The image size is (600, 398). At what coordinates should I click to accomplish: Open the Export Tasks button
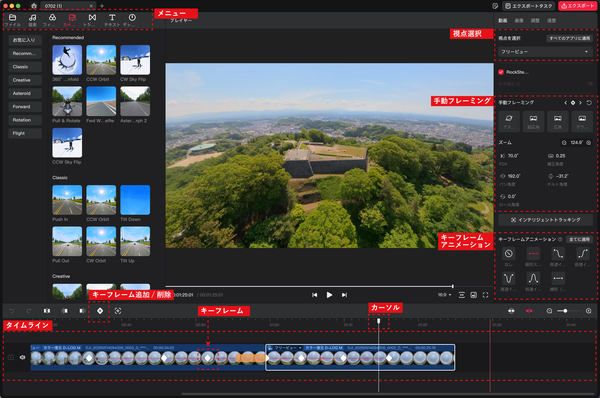[x=528, y=6]
